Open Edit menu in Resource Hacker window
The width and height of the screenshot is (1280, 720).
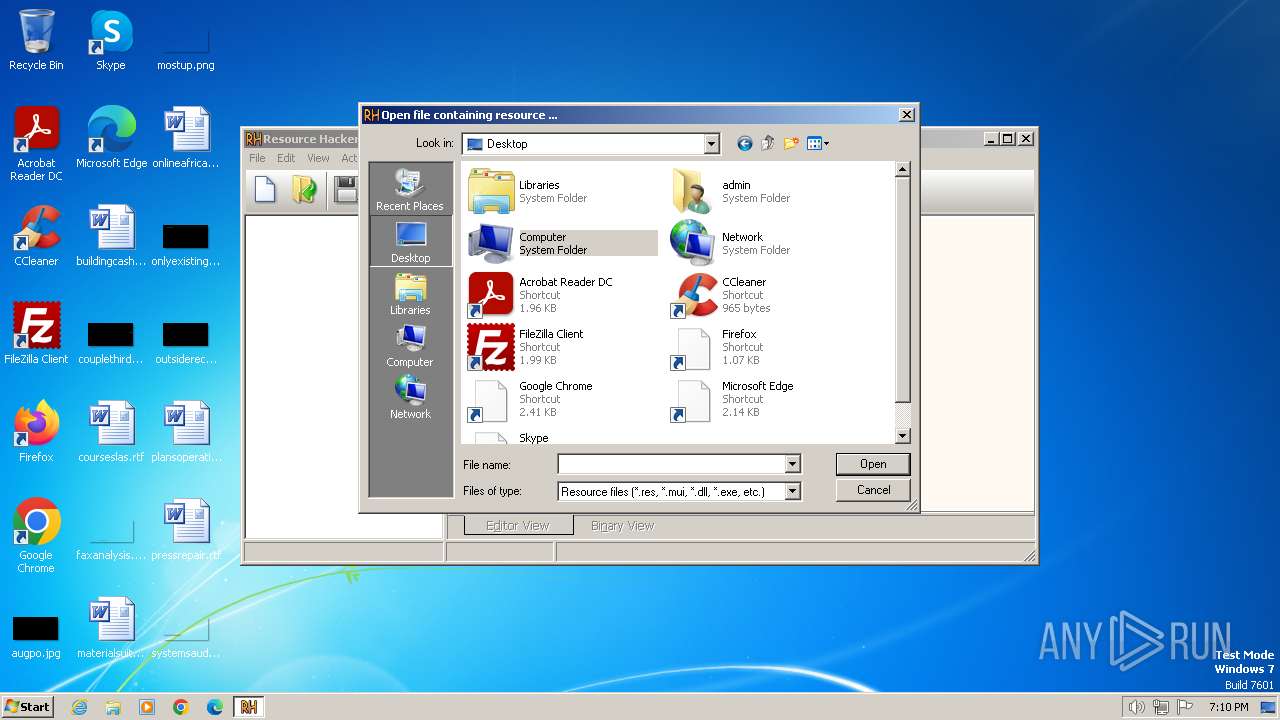point(286,158)
